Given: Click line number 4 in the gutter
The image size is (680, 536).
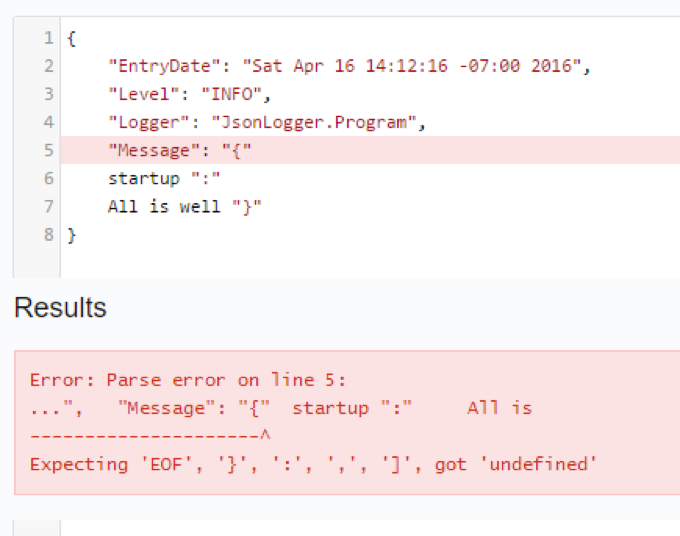Looking at the screenshot, I should 48,123.
